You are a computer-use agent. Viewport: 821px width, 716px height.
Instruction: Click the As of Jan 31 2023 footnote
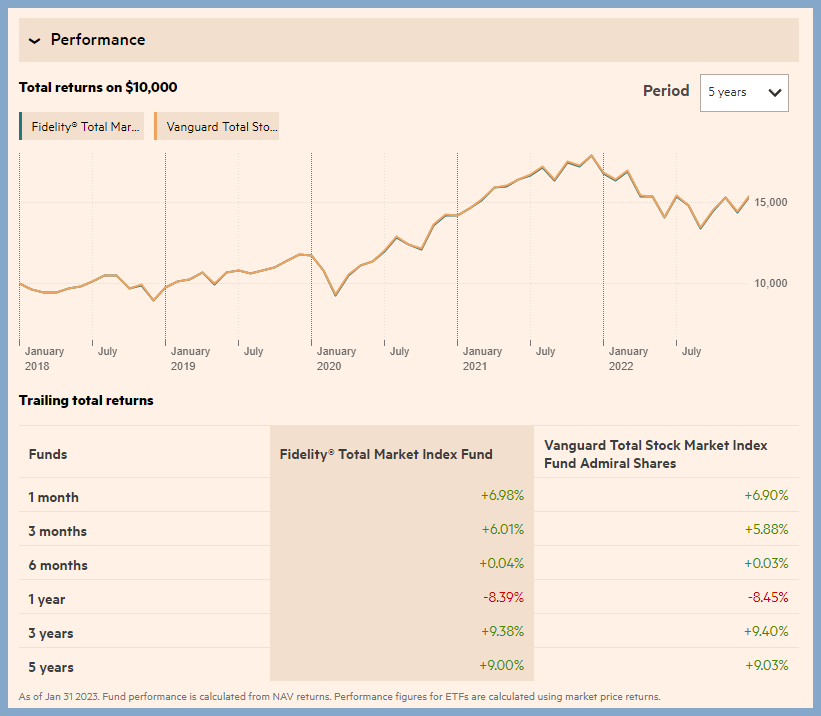339,697
